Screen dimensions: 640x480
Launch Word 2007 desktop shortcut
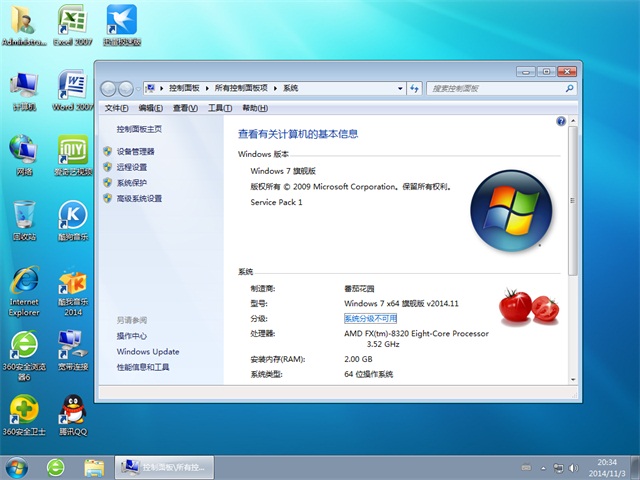point(73,91)
